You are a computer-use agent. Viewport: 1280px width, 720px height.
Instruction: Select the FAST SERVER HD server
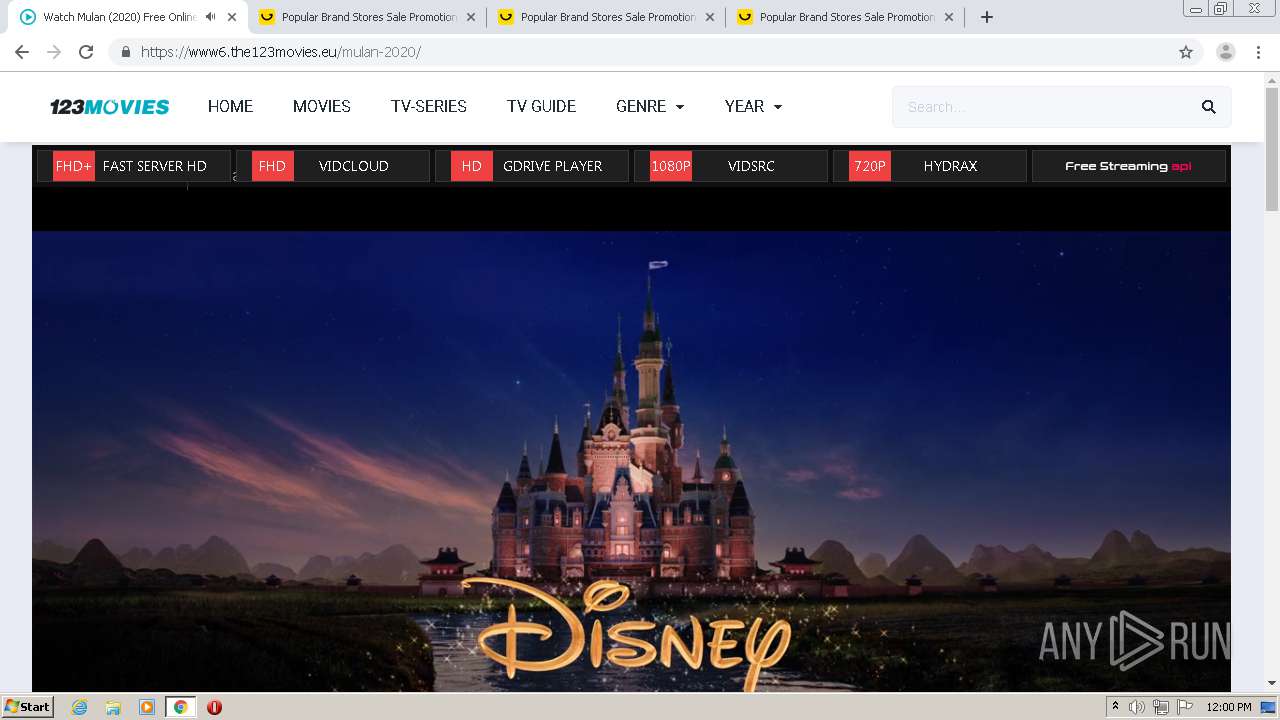134,166
